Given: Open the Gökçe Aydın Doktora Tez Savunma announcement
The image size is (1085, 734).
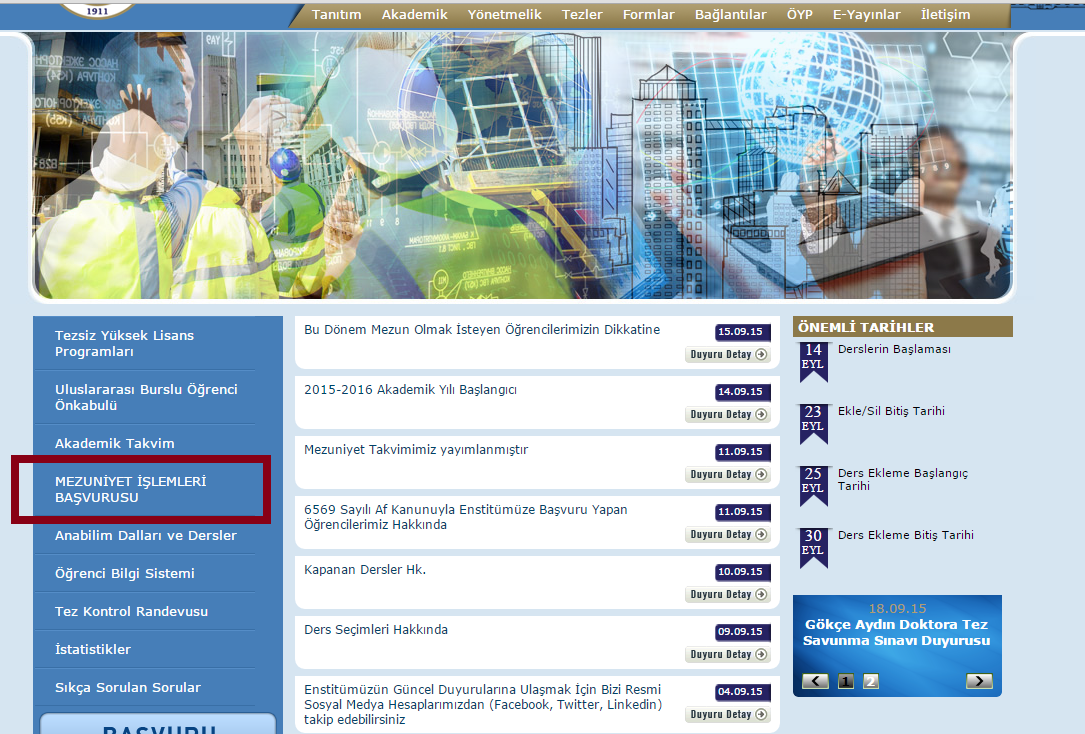Looking at the screenshot, I should (897, 632).
